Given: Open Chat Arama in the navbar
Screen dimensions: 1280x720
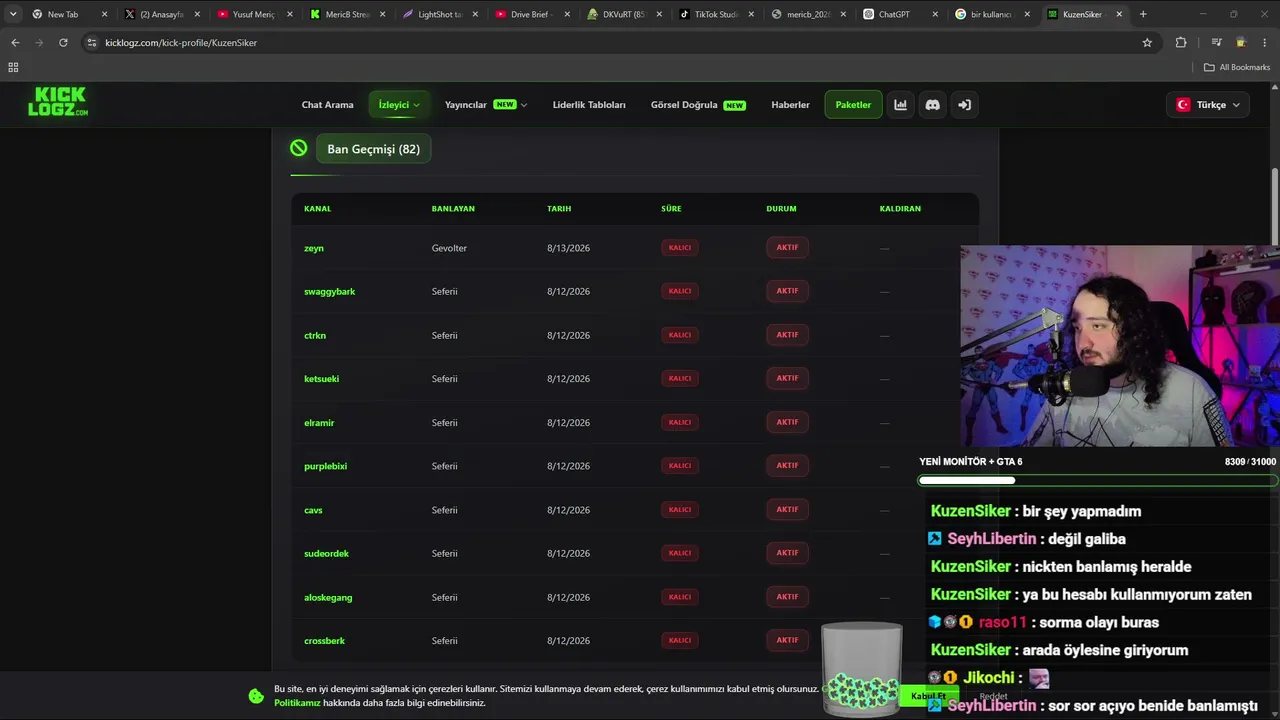Looking at the screenshot, I should (328, 104).
